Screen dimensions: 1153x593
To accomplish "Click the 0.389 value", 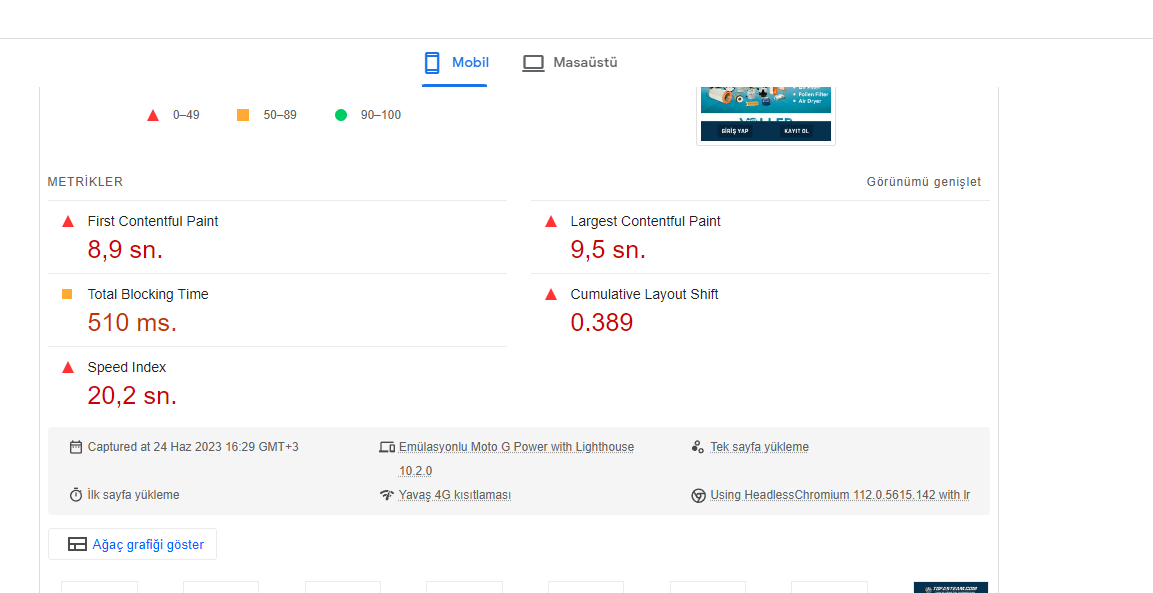I will point(602,322).
